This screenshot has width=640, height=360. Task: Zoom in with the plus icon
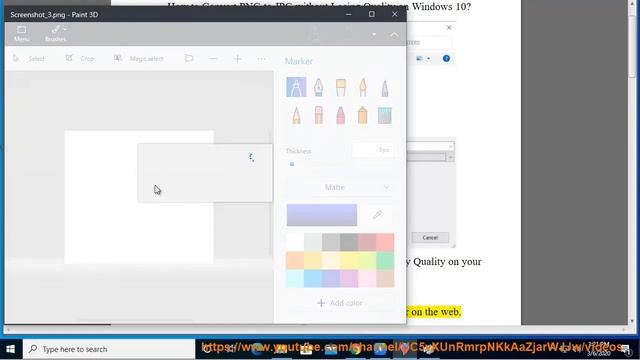coord(238,59)
